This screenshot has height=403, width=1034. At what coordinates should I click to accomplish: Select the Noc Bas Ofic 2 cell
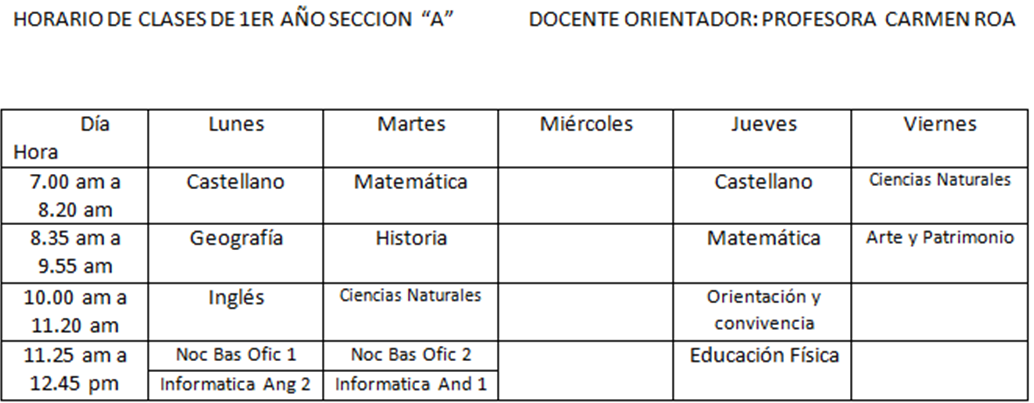411,356
